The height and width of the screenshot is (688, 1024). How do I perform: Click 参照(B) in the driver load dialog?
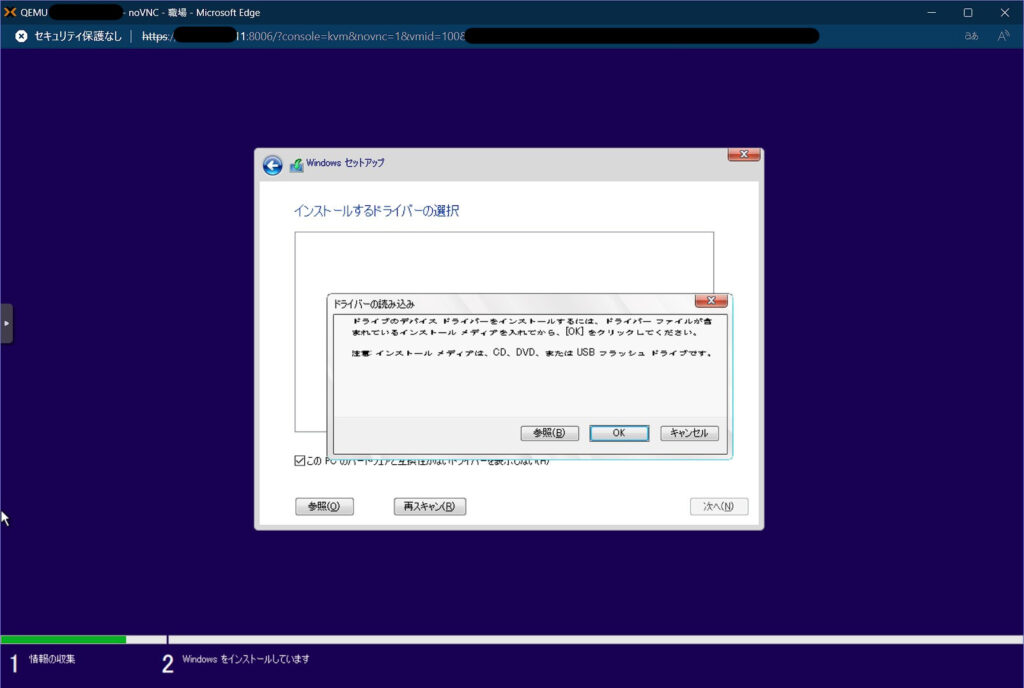548,433
